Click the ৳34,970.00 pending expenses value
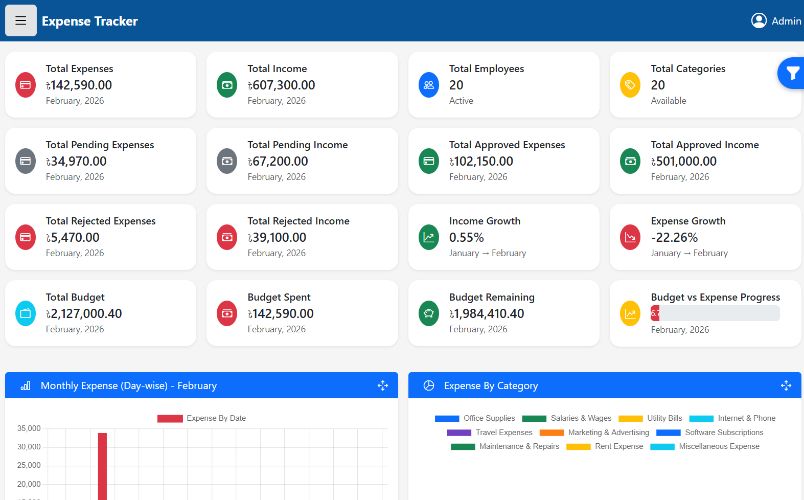Viewport: 804px width, 500px height. (76, 162)
